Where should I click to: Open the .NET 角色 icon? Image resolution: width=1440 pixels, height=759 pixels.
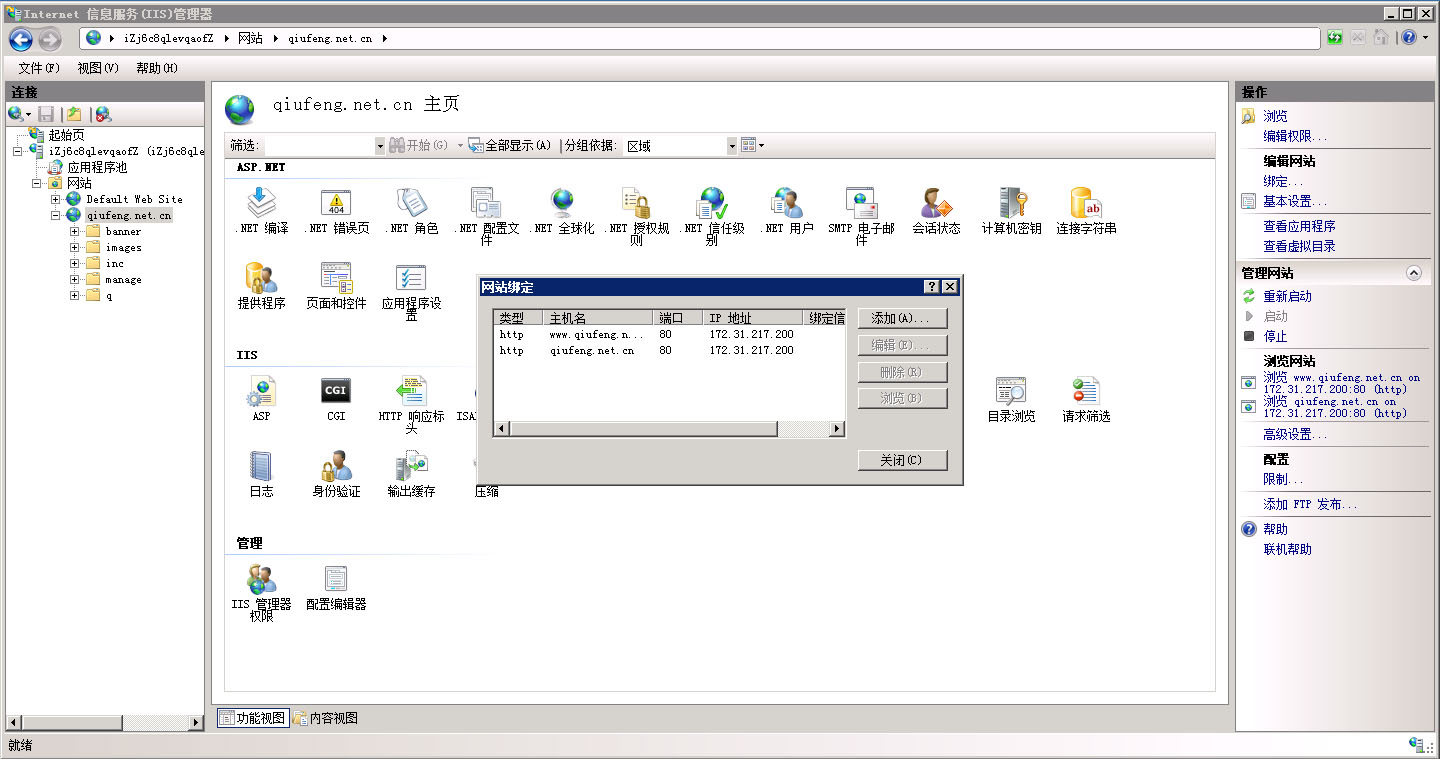tap(411, 211)
